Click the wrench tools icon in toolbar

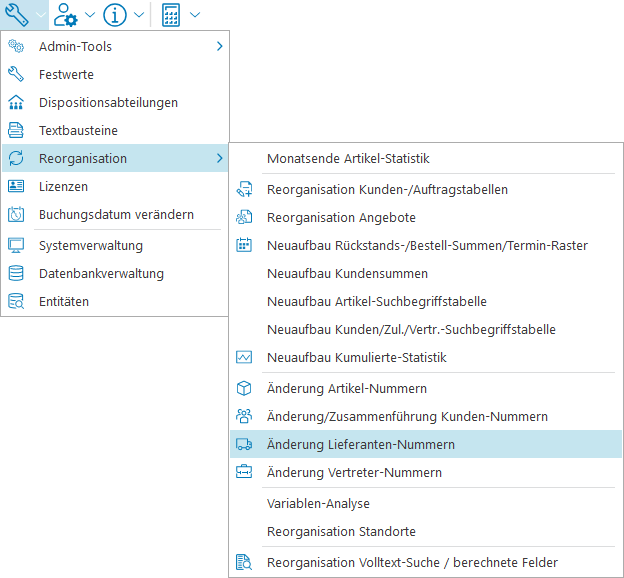click(18, 15)
